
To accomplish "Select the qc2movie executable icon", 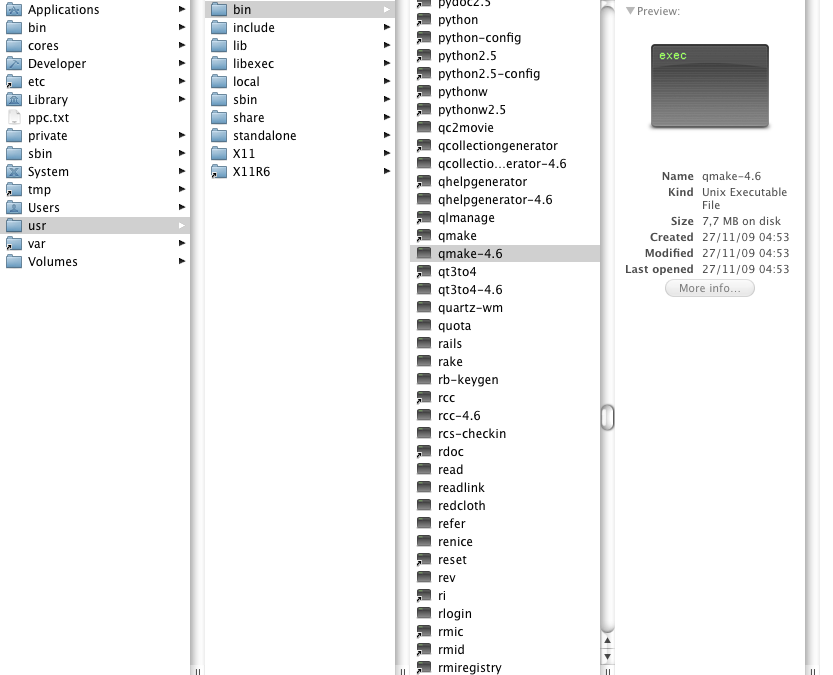I will coord(423,128).
